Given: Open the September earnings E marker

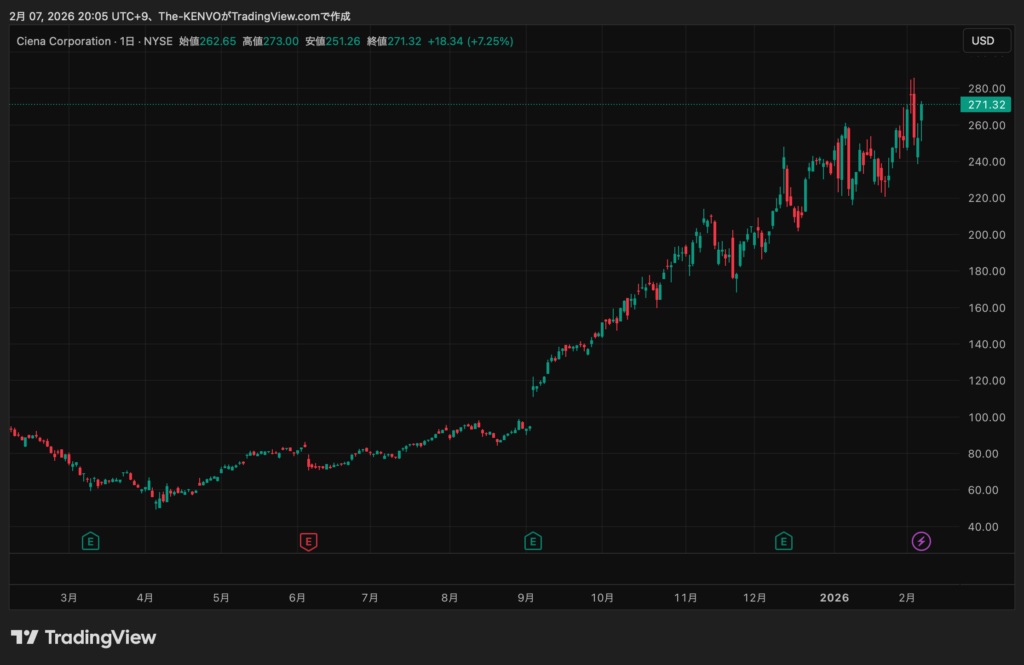Looking at the screenshot, I should click(x=533, y=541).
